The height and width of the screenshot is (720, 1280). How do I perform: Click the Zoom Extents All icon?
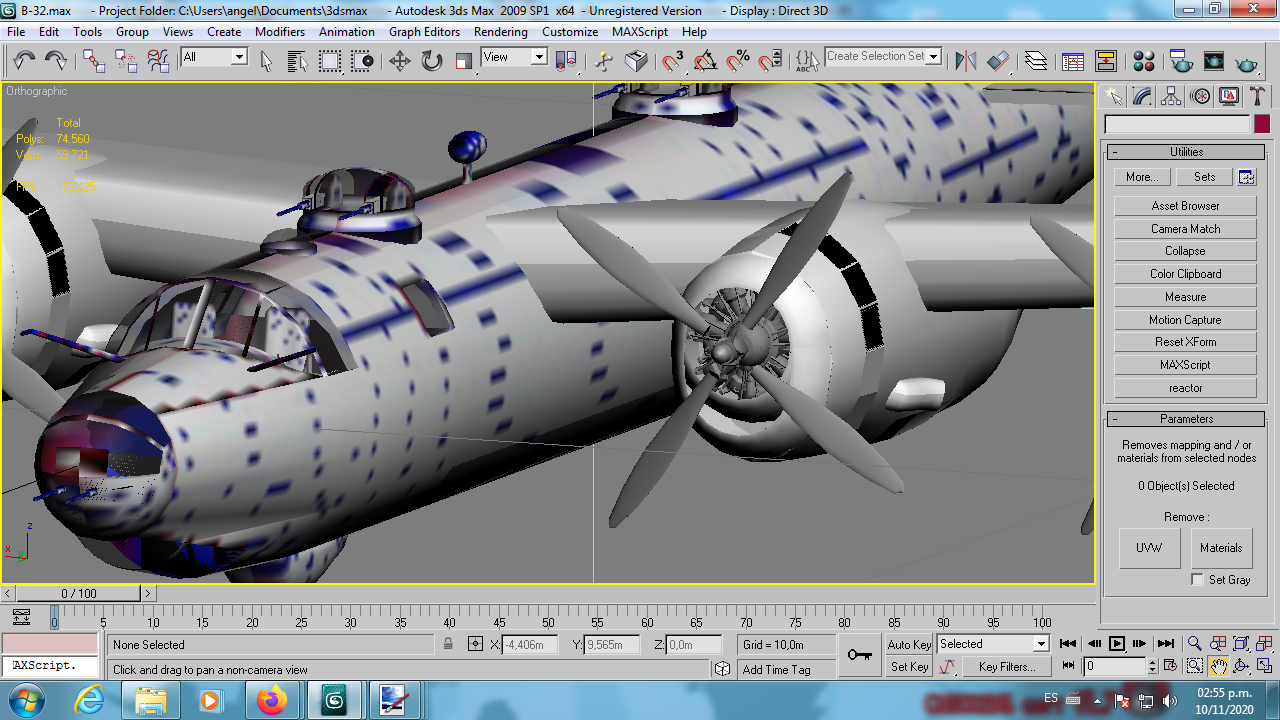click(1264, 644)
